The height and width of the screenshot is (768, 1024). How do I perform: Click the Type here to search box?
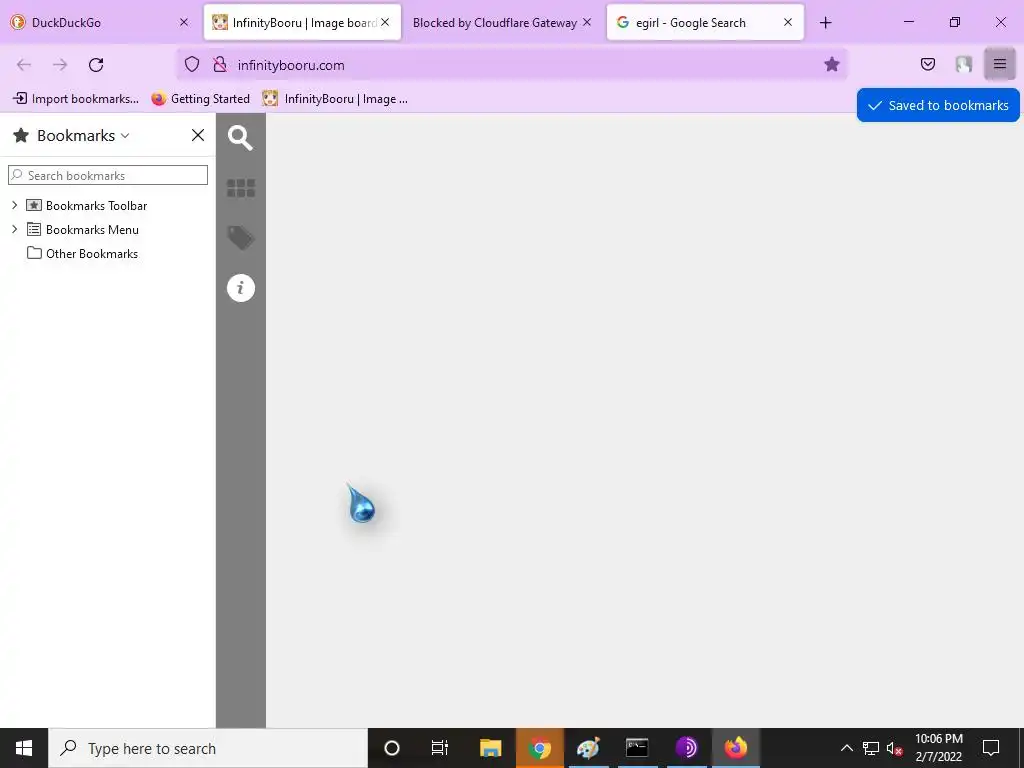click(x=208, y=748)
